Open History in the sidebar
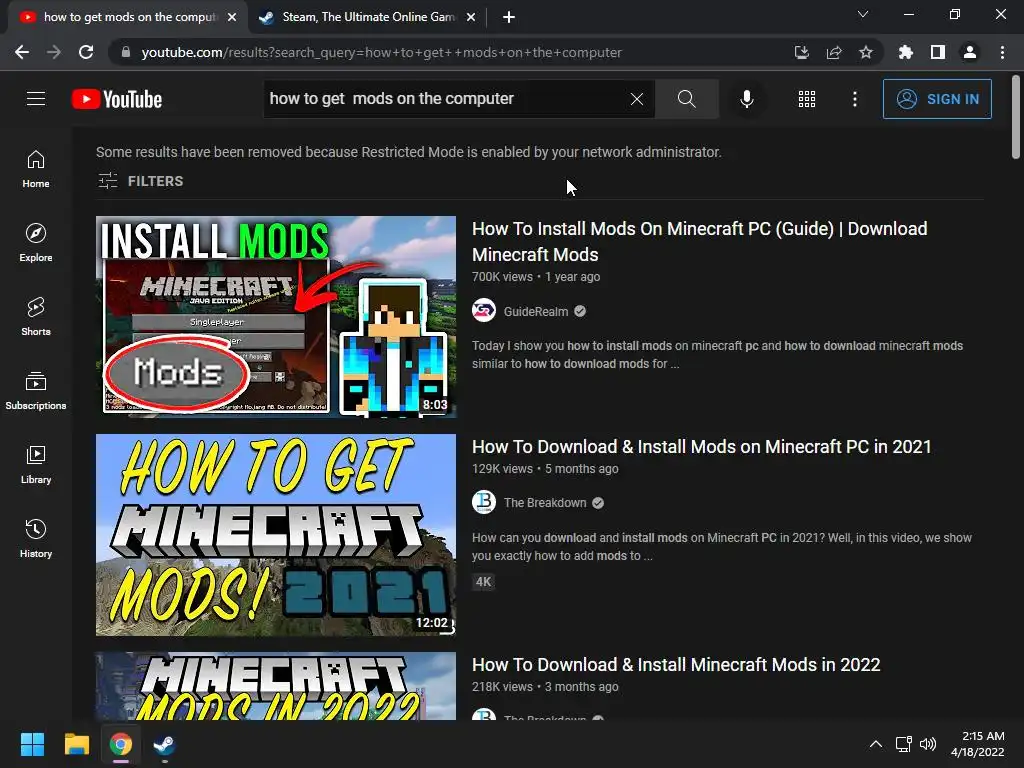 coord(36,539)
